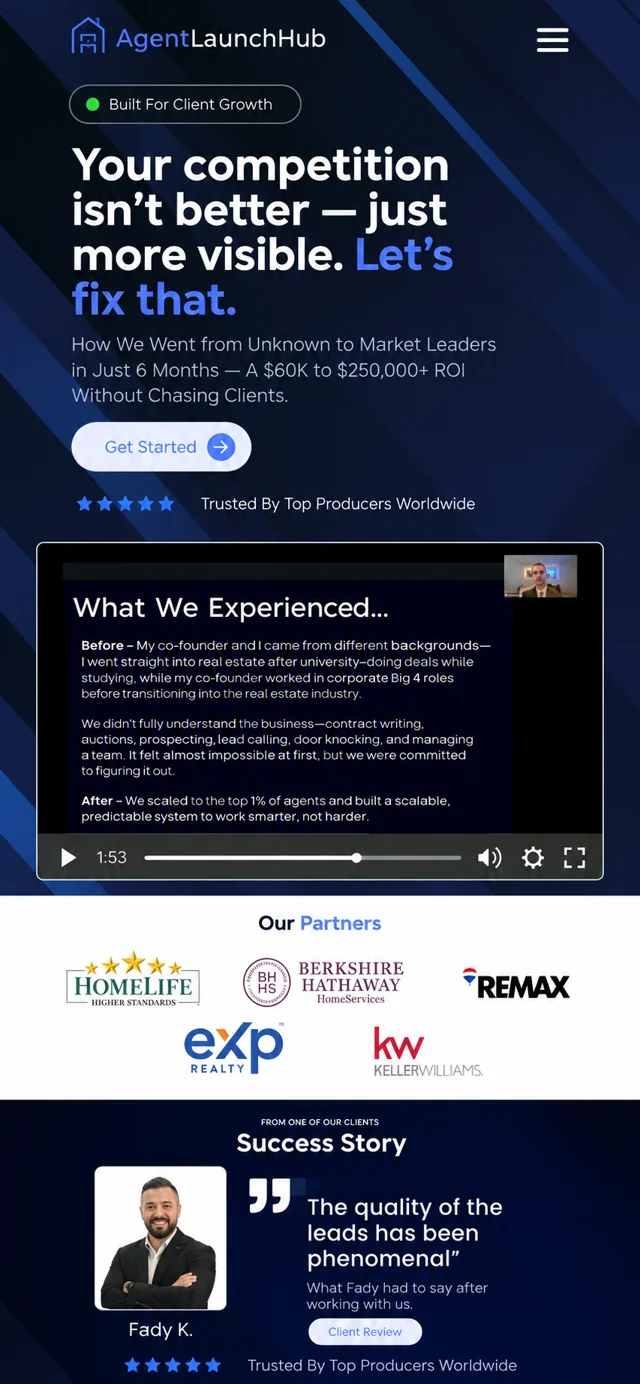The width and height of the screenshot is (640, 1384).
Task: Open the video settings gear
Action: 533,857
